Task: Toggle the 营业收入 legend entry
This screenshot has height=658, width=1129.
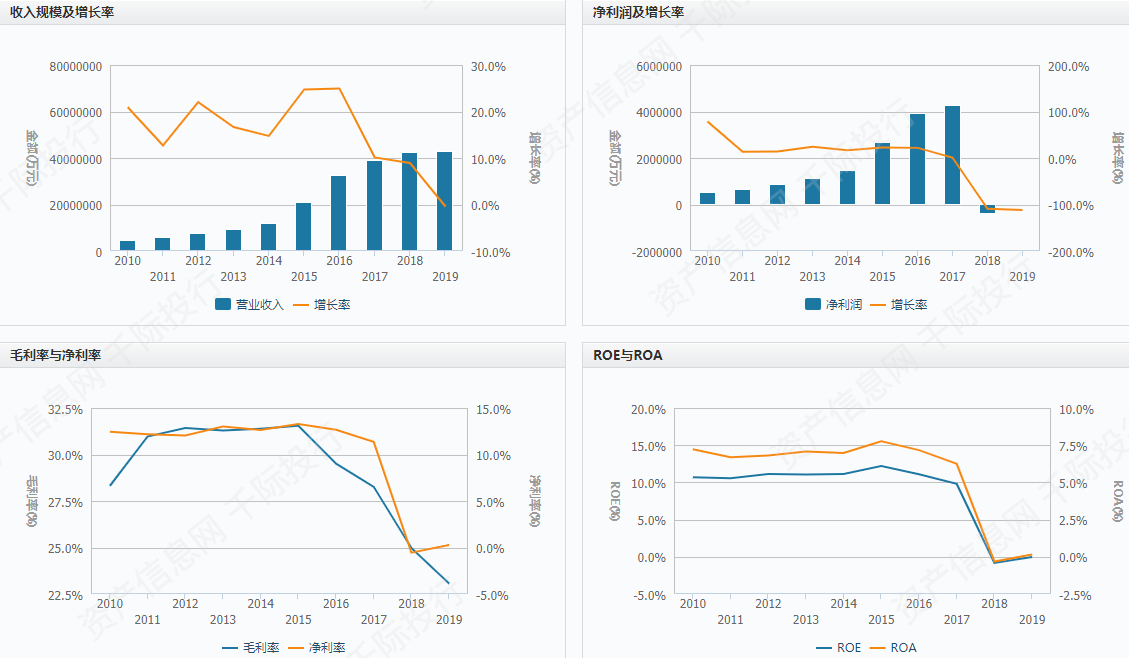Action: [x=249, y=305]
